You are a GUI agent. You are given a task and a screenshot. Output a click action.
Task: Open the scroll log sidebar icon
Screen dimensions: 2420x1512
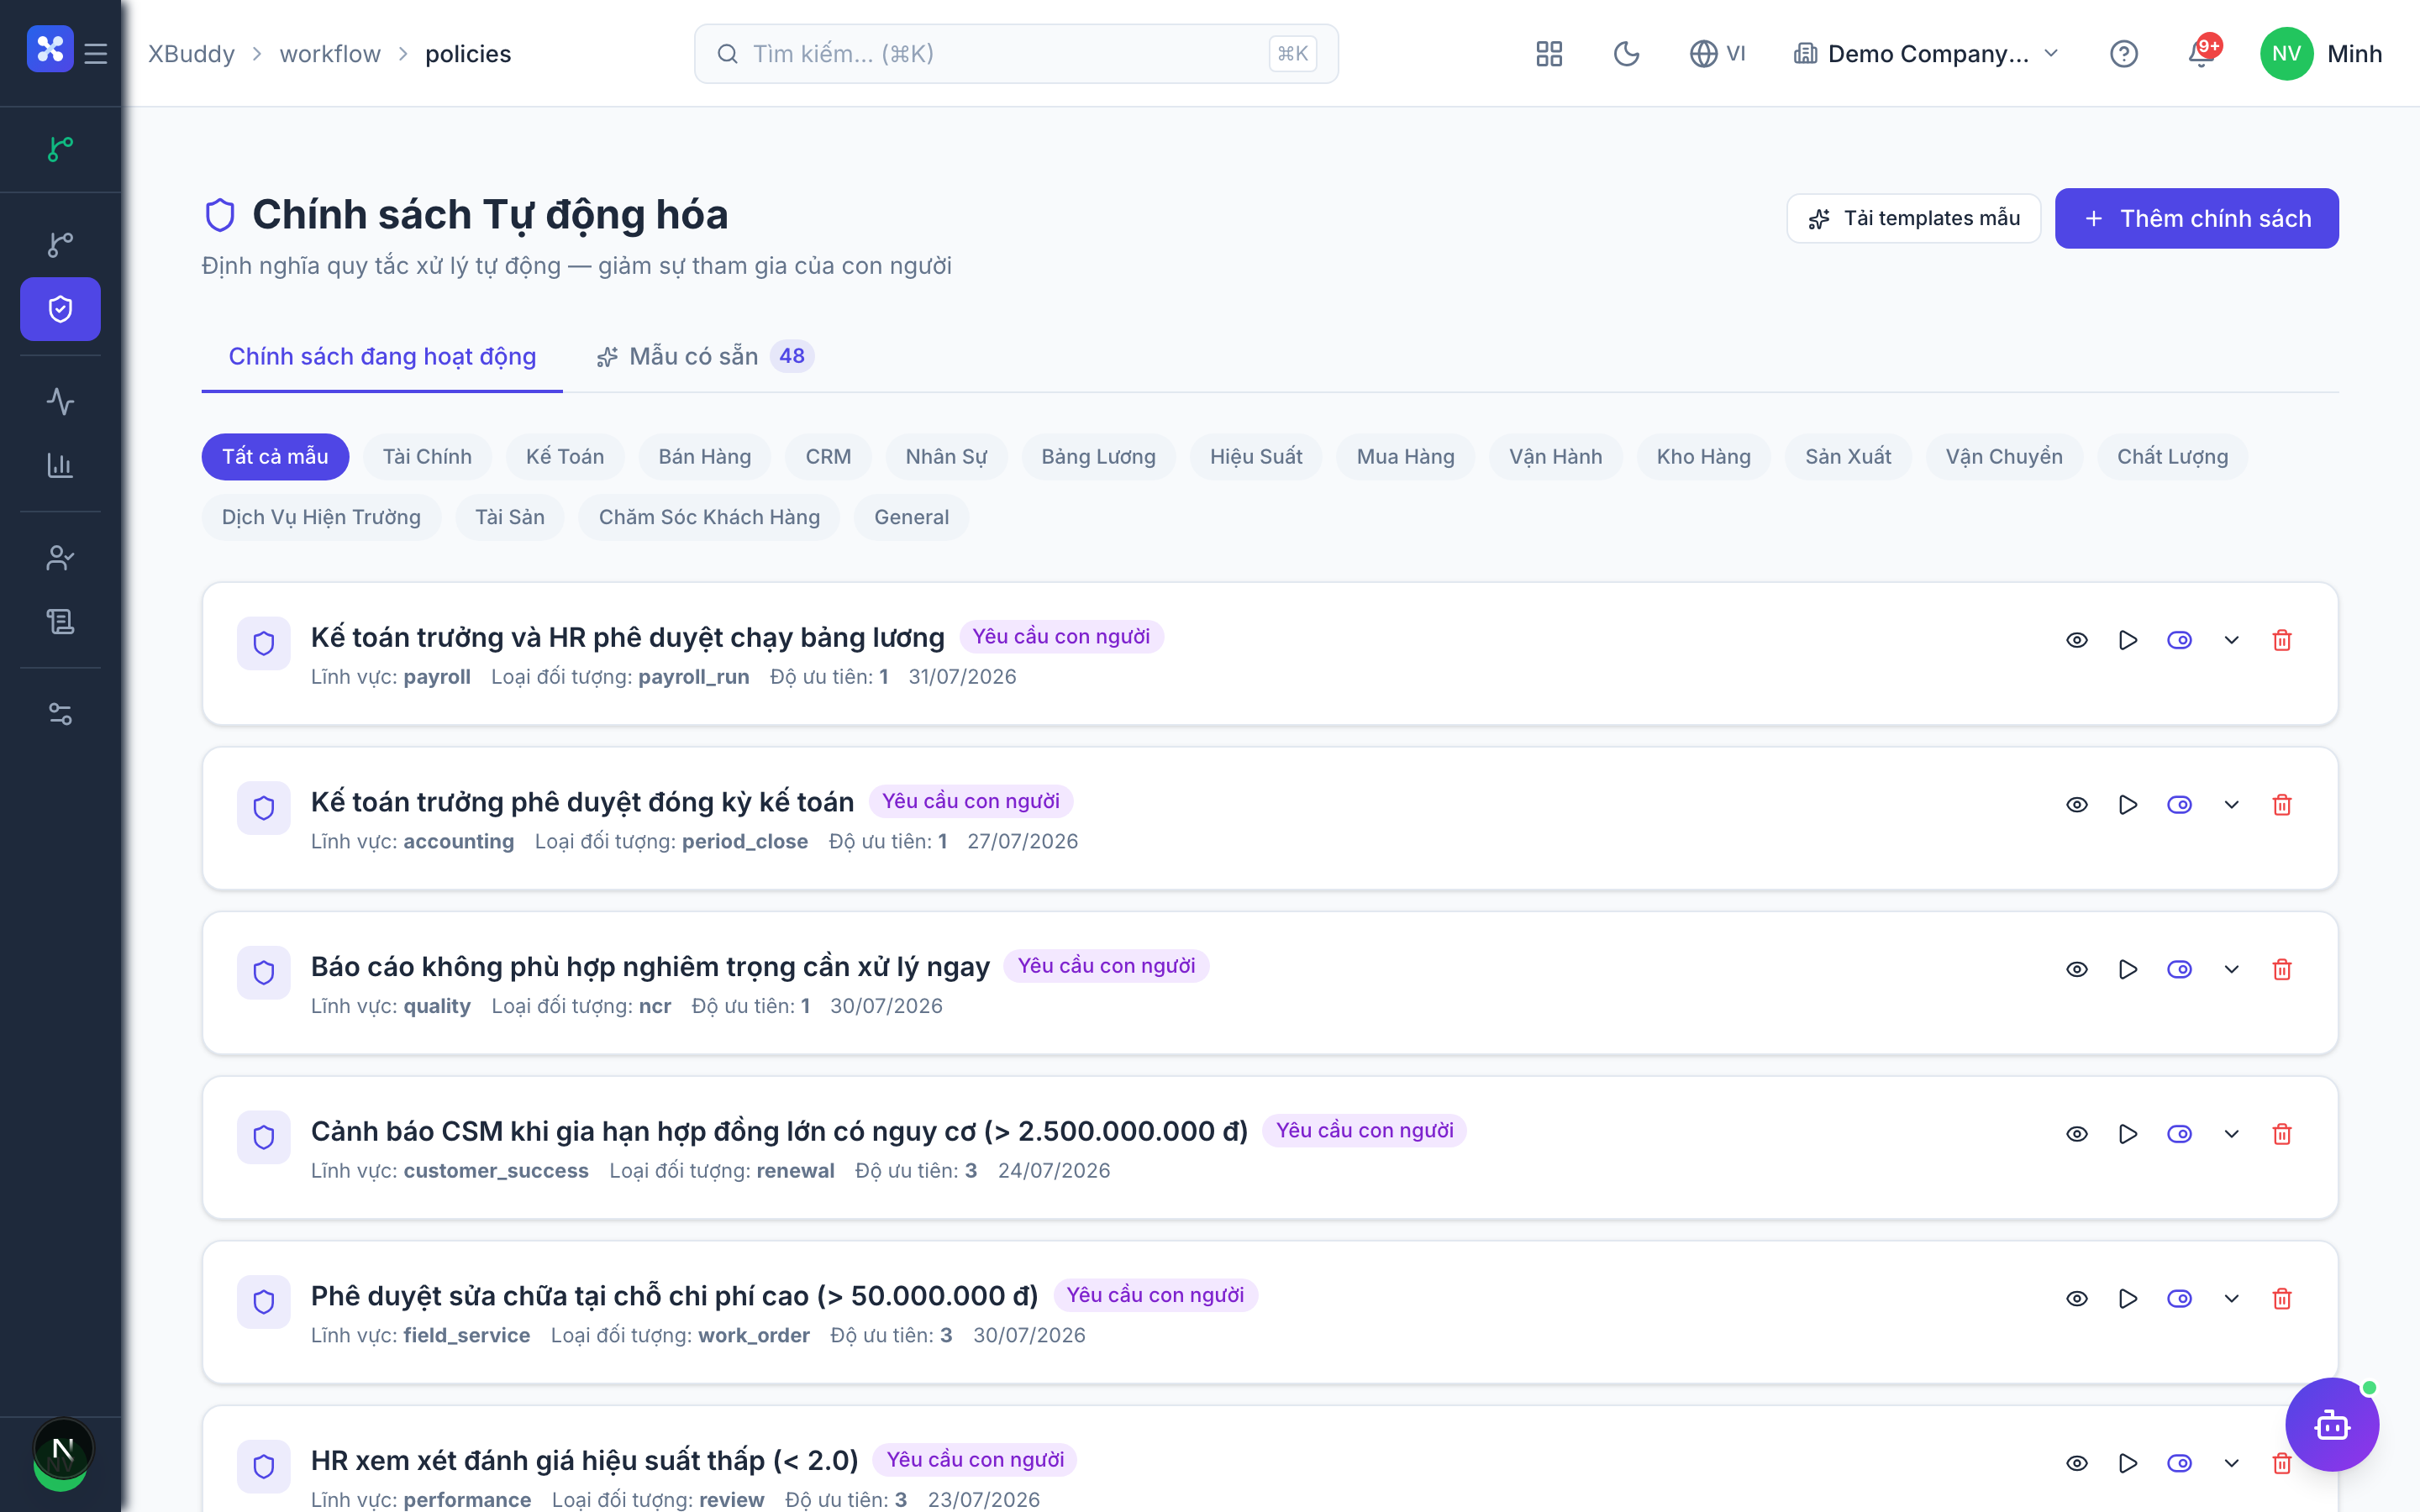60,622
